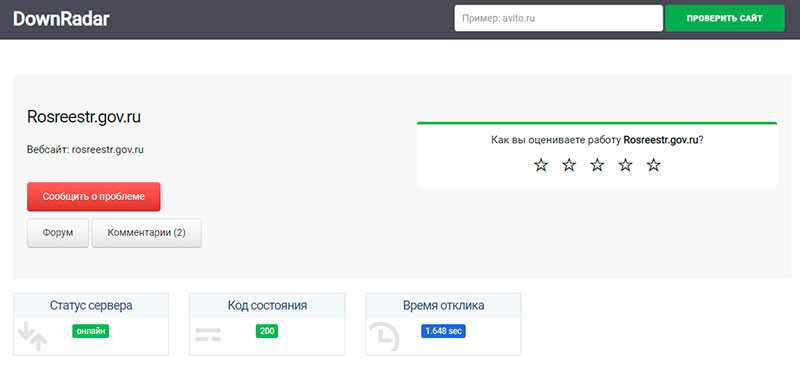
Task: Rate Rosreestr.gov.ru four stars
Action: [x=625, y=165]
